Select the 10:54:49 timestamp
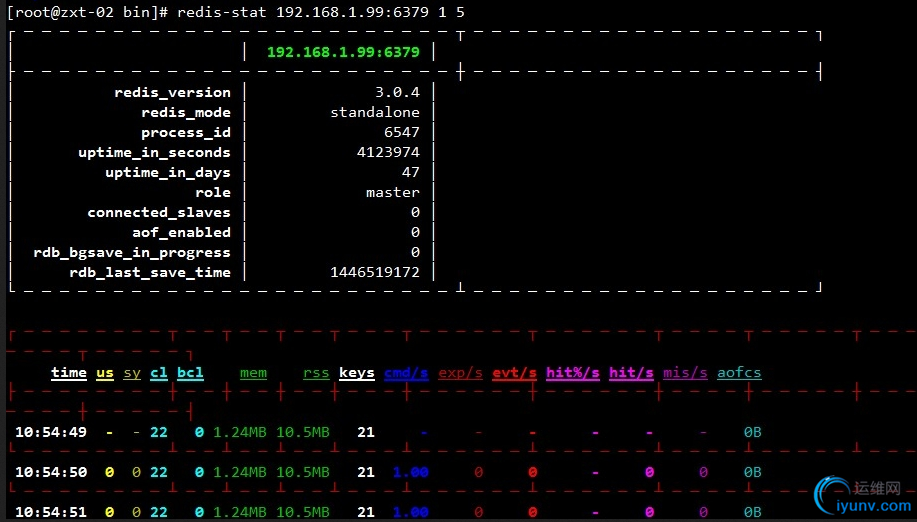 (51, 433)
